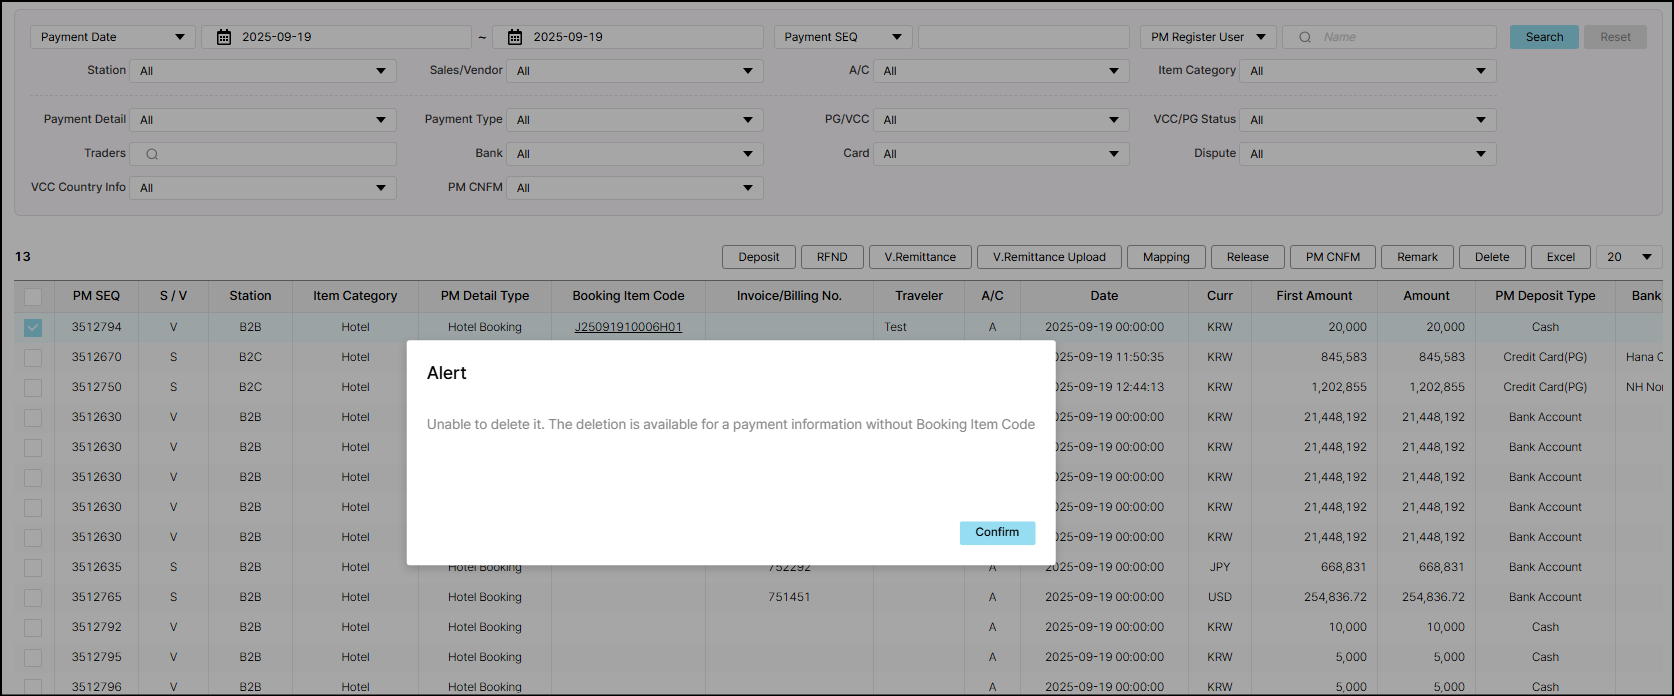Expand the VCC/PG Status dropdown
The image size is (1674, 696).
point(1367,120)
